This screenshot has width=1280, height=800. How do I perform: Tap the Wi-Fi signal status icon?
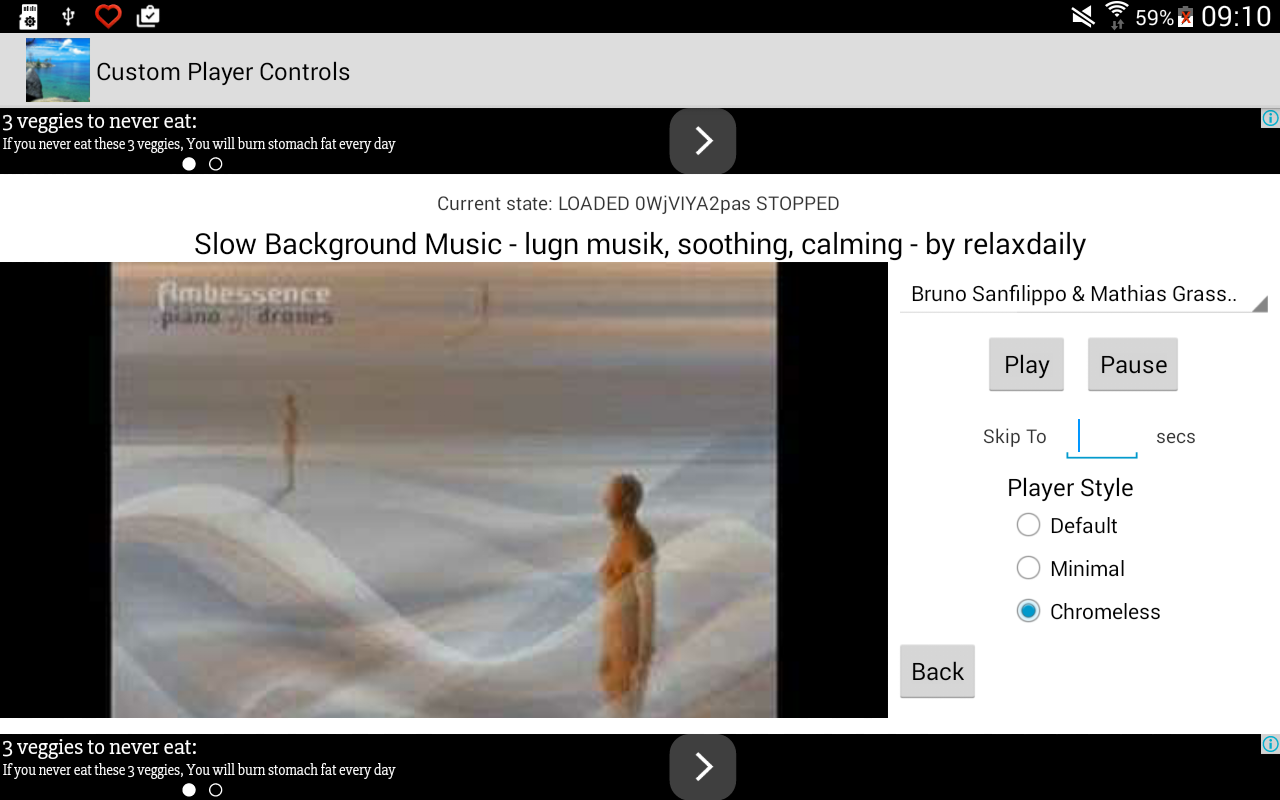(1116, 16)
